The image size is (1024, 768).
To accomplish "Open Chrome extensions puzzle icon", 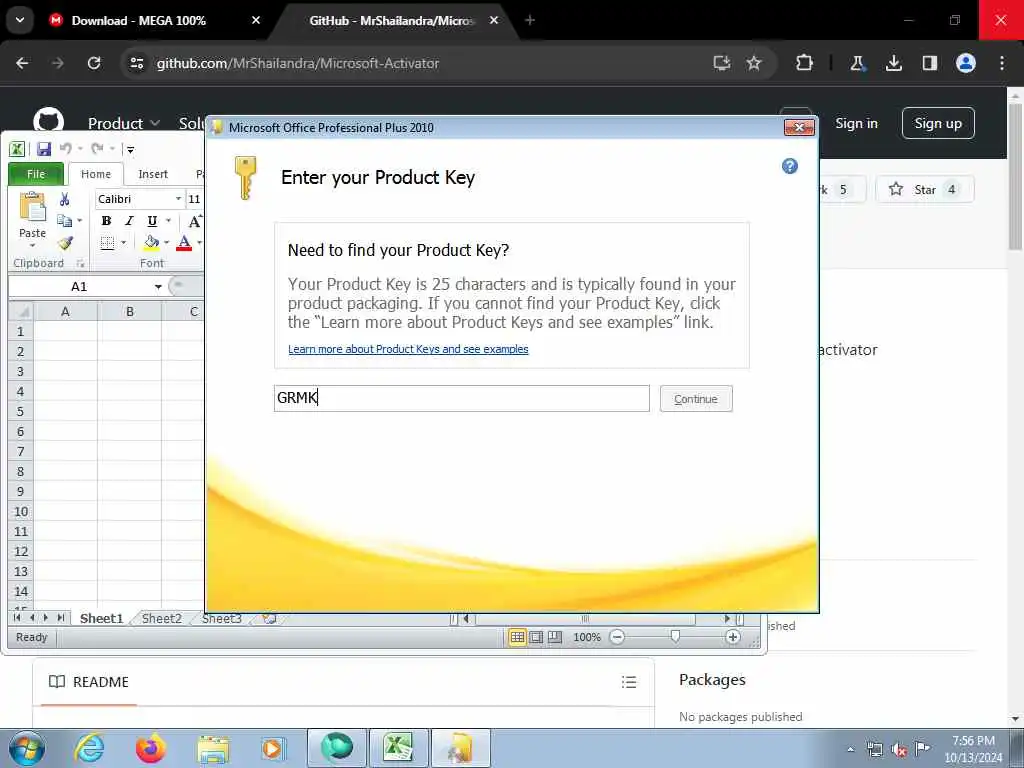I will (805, 63).
